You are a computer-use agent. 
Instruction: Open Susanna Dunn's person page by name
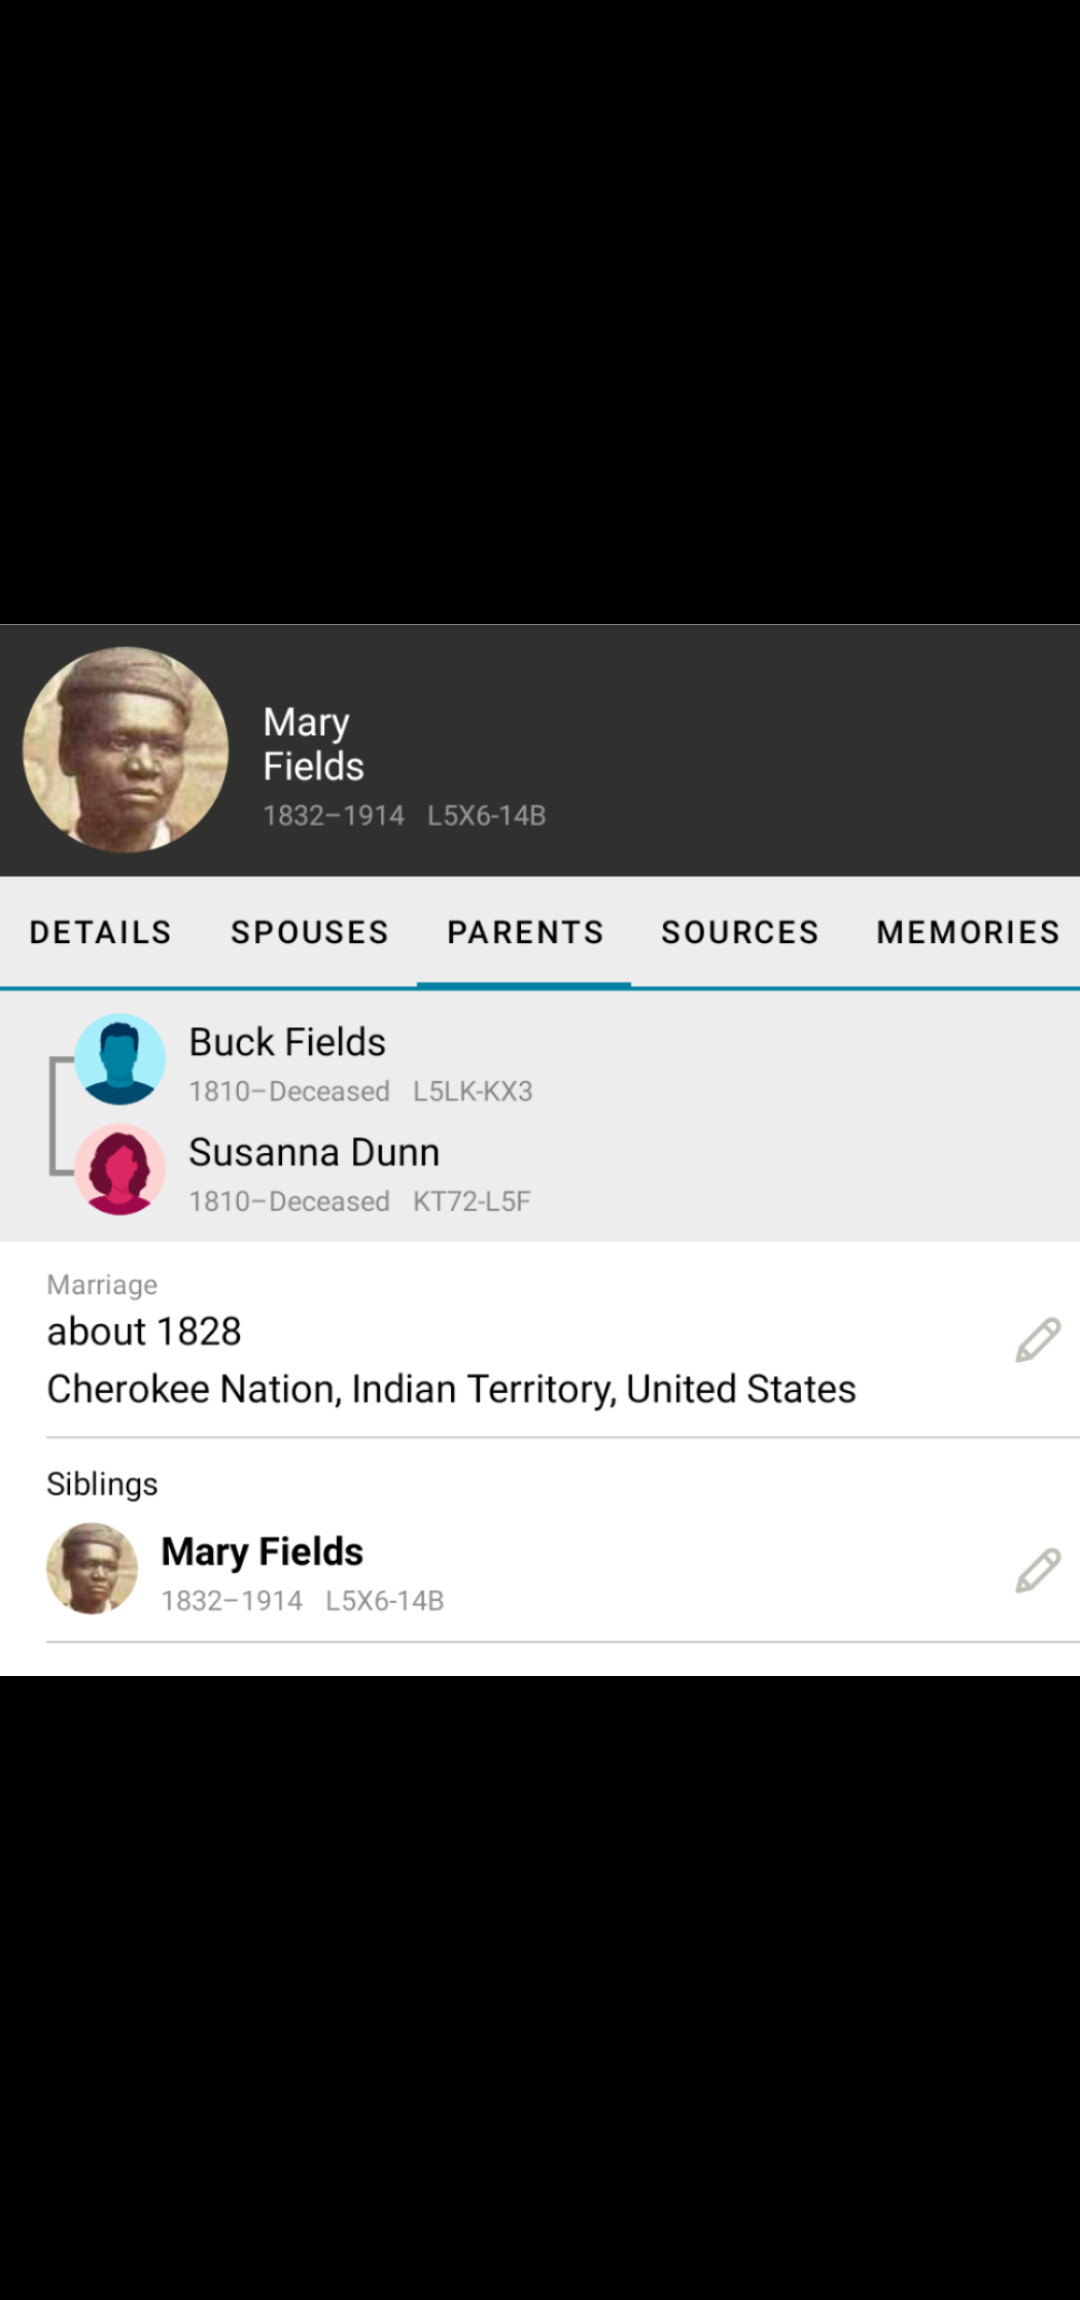314,1152
